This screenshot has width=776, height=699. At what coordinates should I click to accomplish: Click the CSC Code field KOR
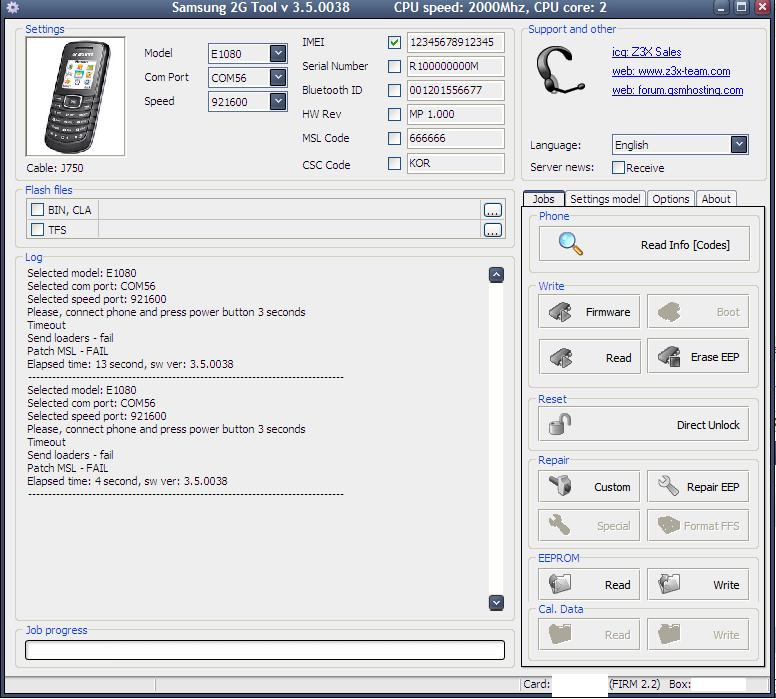click(x=455, y=163)
